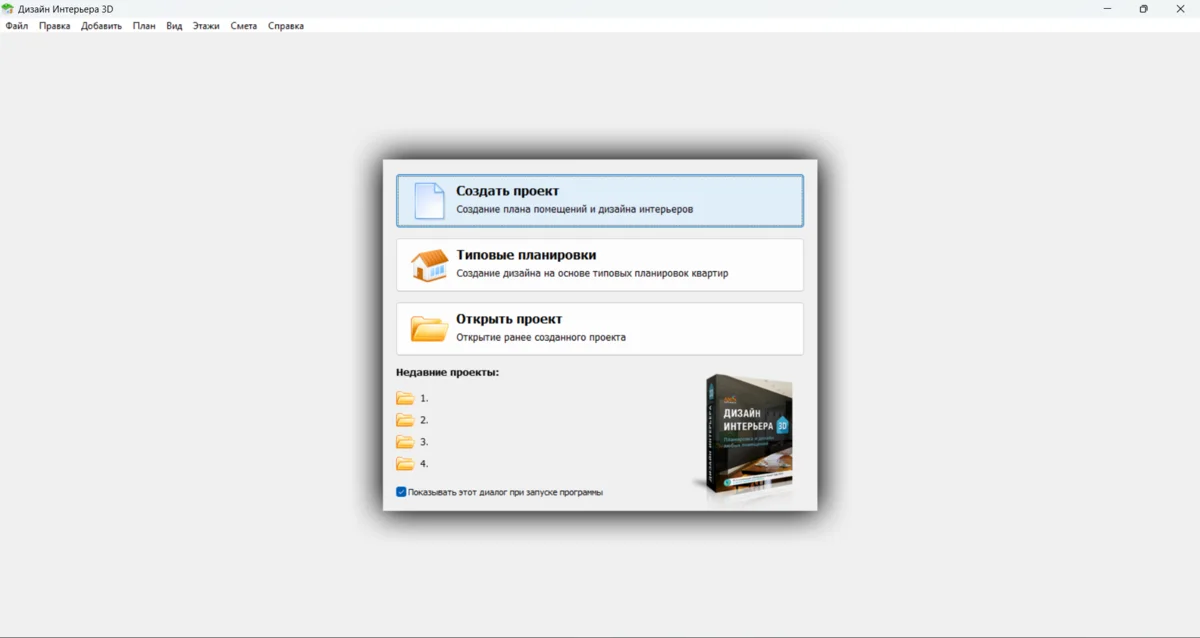Image resolution: width=1200 pixels, height=638 pixels.
Task: Click the blank page icon for Создать проект
Action: pyautogui.click(x=430, y=201)
